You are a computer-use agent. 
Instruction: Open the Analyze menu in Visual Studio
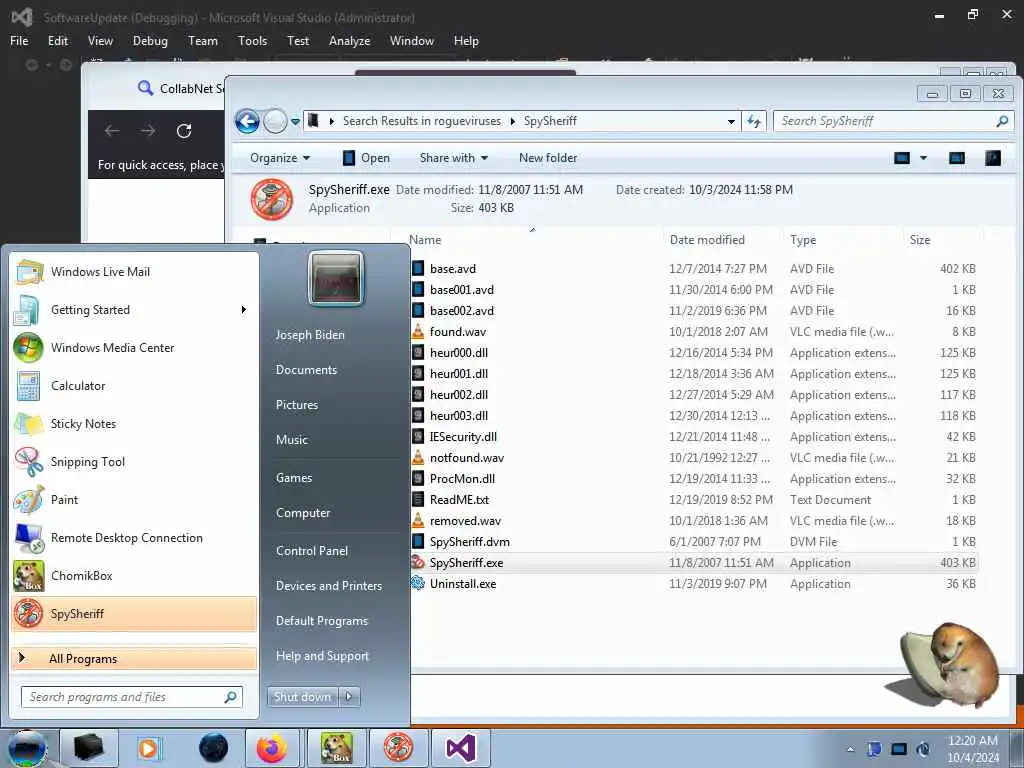349,40
